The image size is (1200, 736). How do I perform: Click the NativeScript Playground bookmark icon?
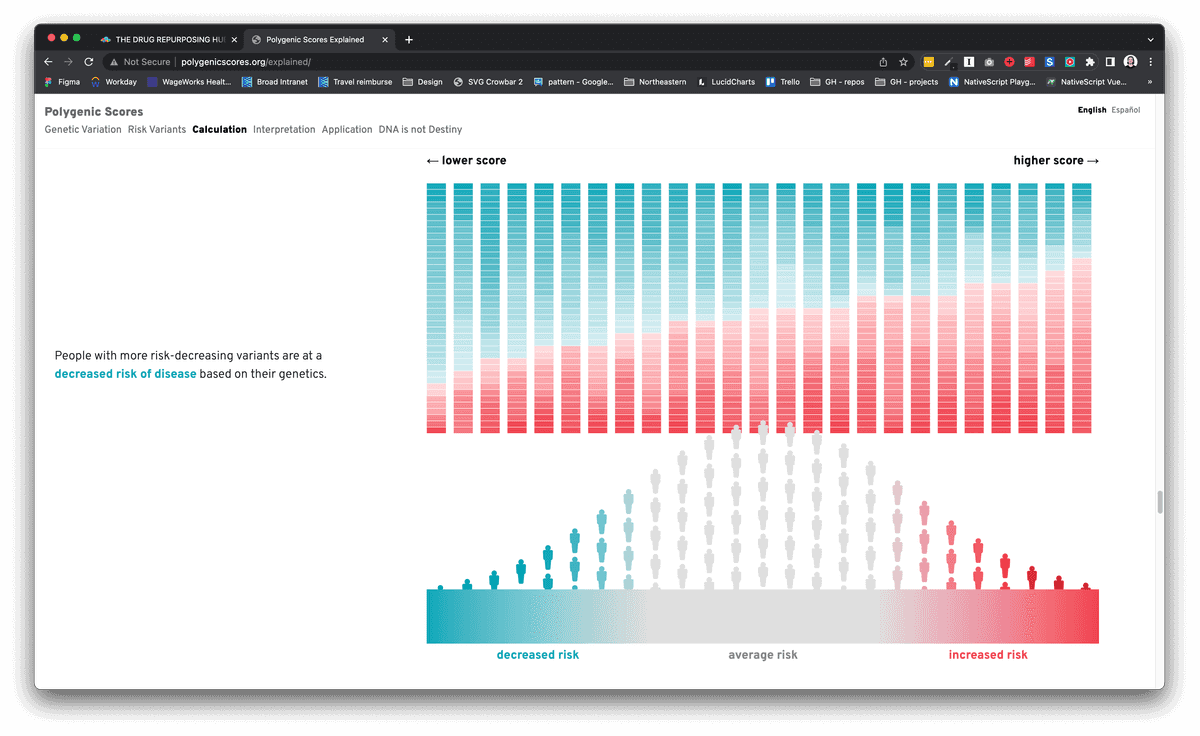tap(953, 82)
